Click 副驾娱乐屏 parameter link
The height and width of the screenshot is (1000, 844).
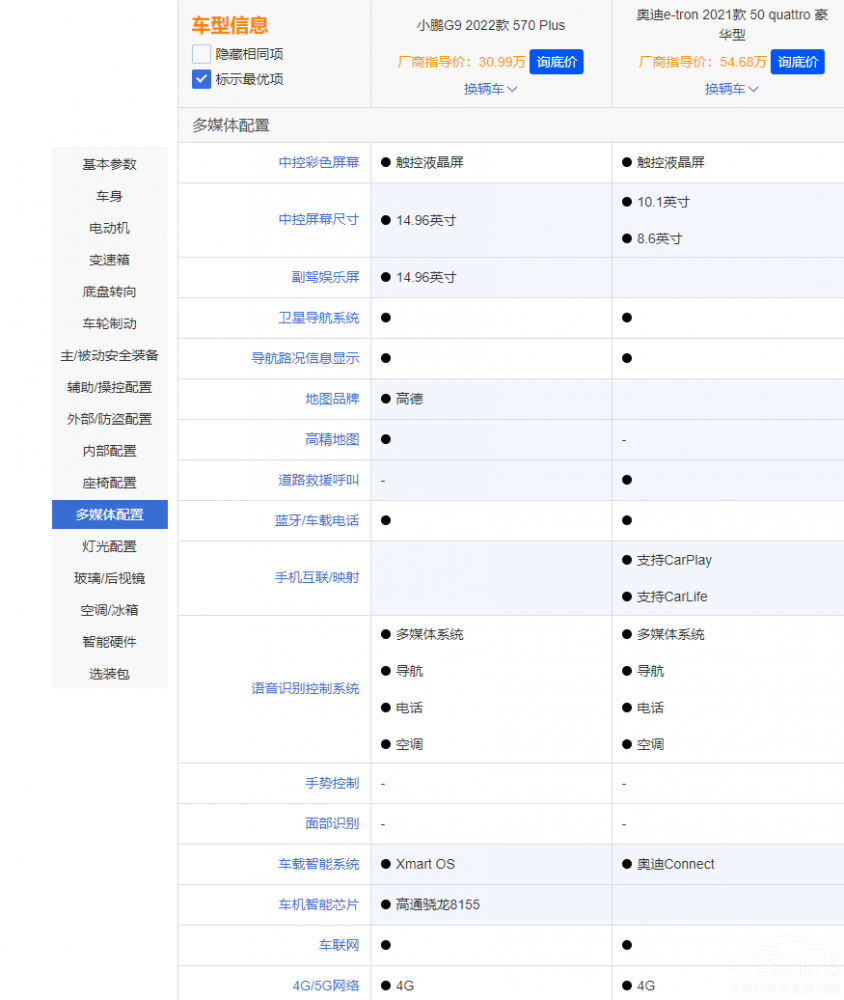click(325, 277)
